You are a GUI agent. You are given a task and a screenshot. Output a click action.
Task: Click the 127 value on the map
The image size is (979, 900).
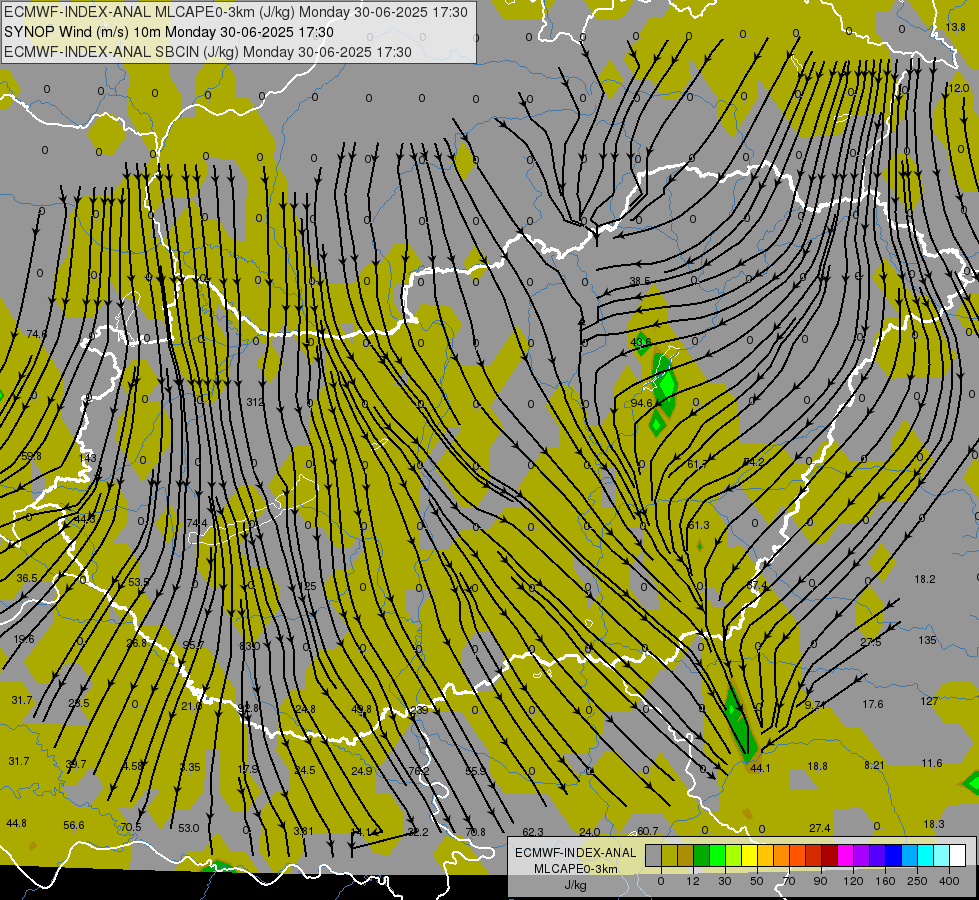929,701
